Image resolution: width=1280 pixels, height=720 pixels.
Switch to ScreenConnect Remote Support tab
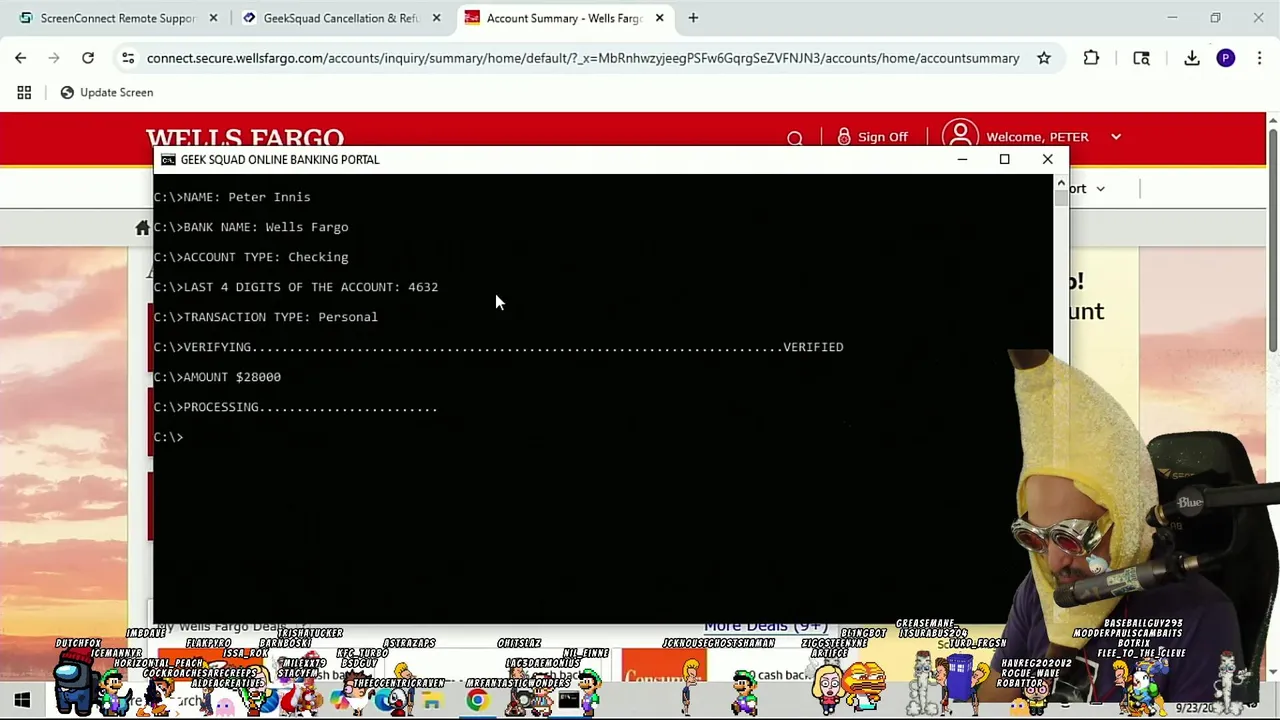click(x=116, y=18)
